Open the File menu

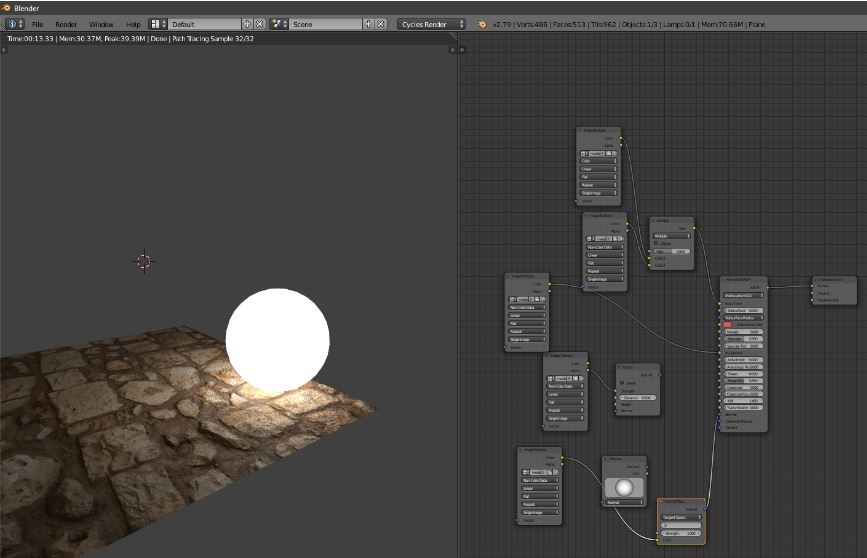[37, 23]
